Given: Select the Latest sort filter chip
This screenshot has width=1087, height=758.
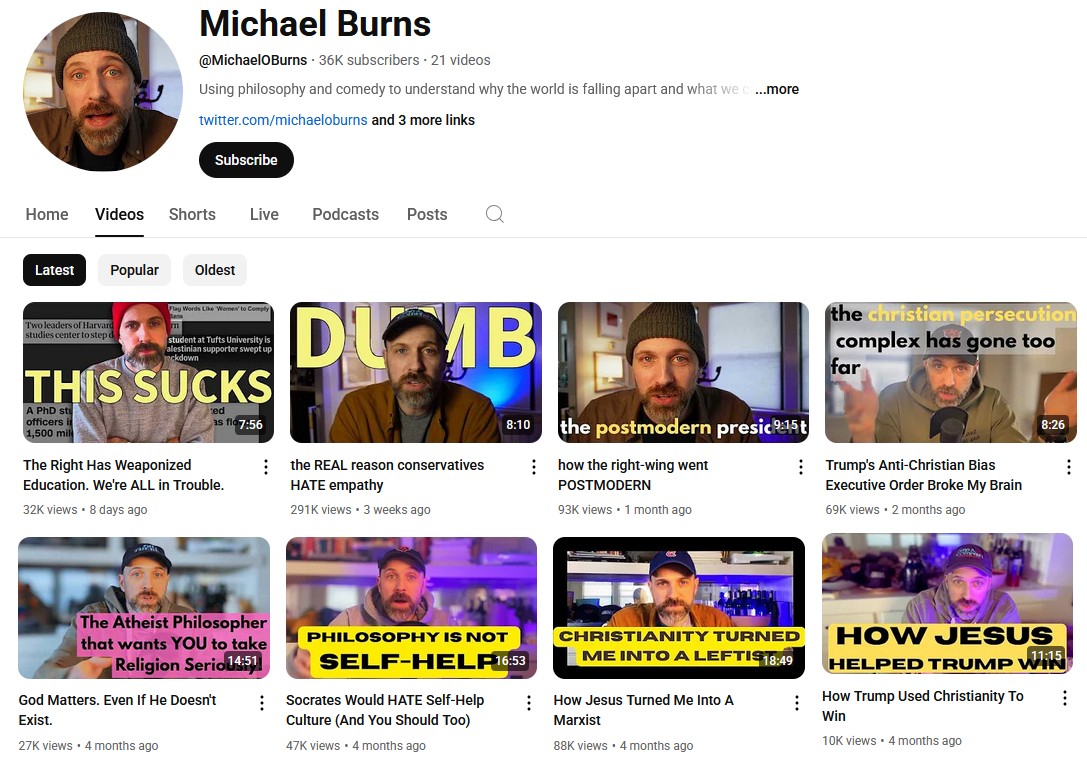Looking at the screenshot, I should [54, 270].
